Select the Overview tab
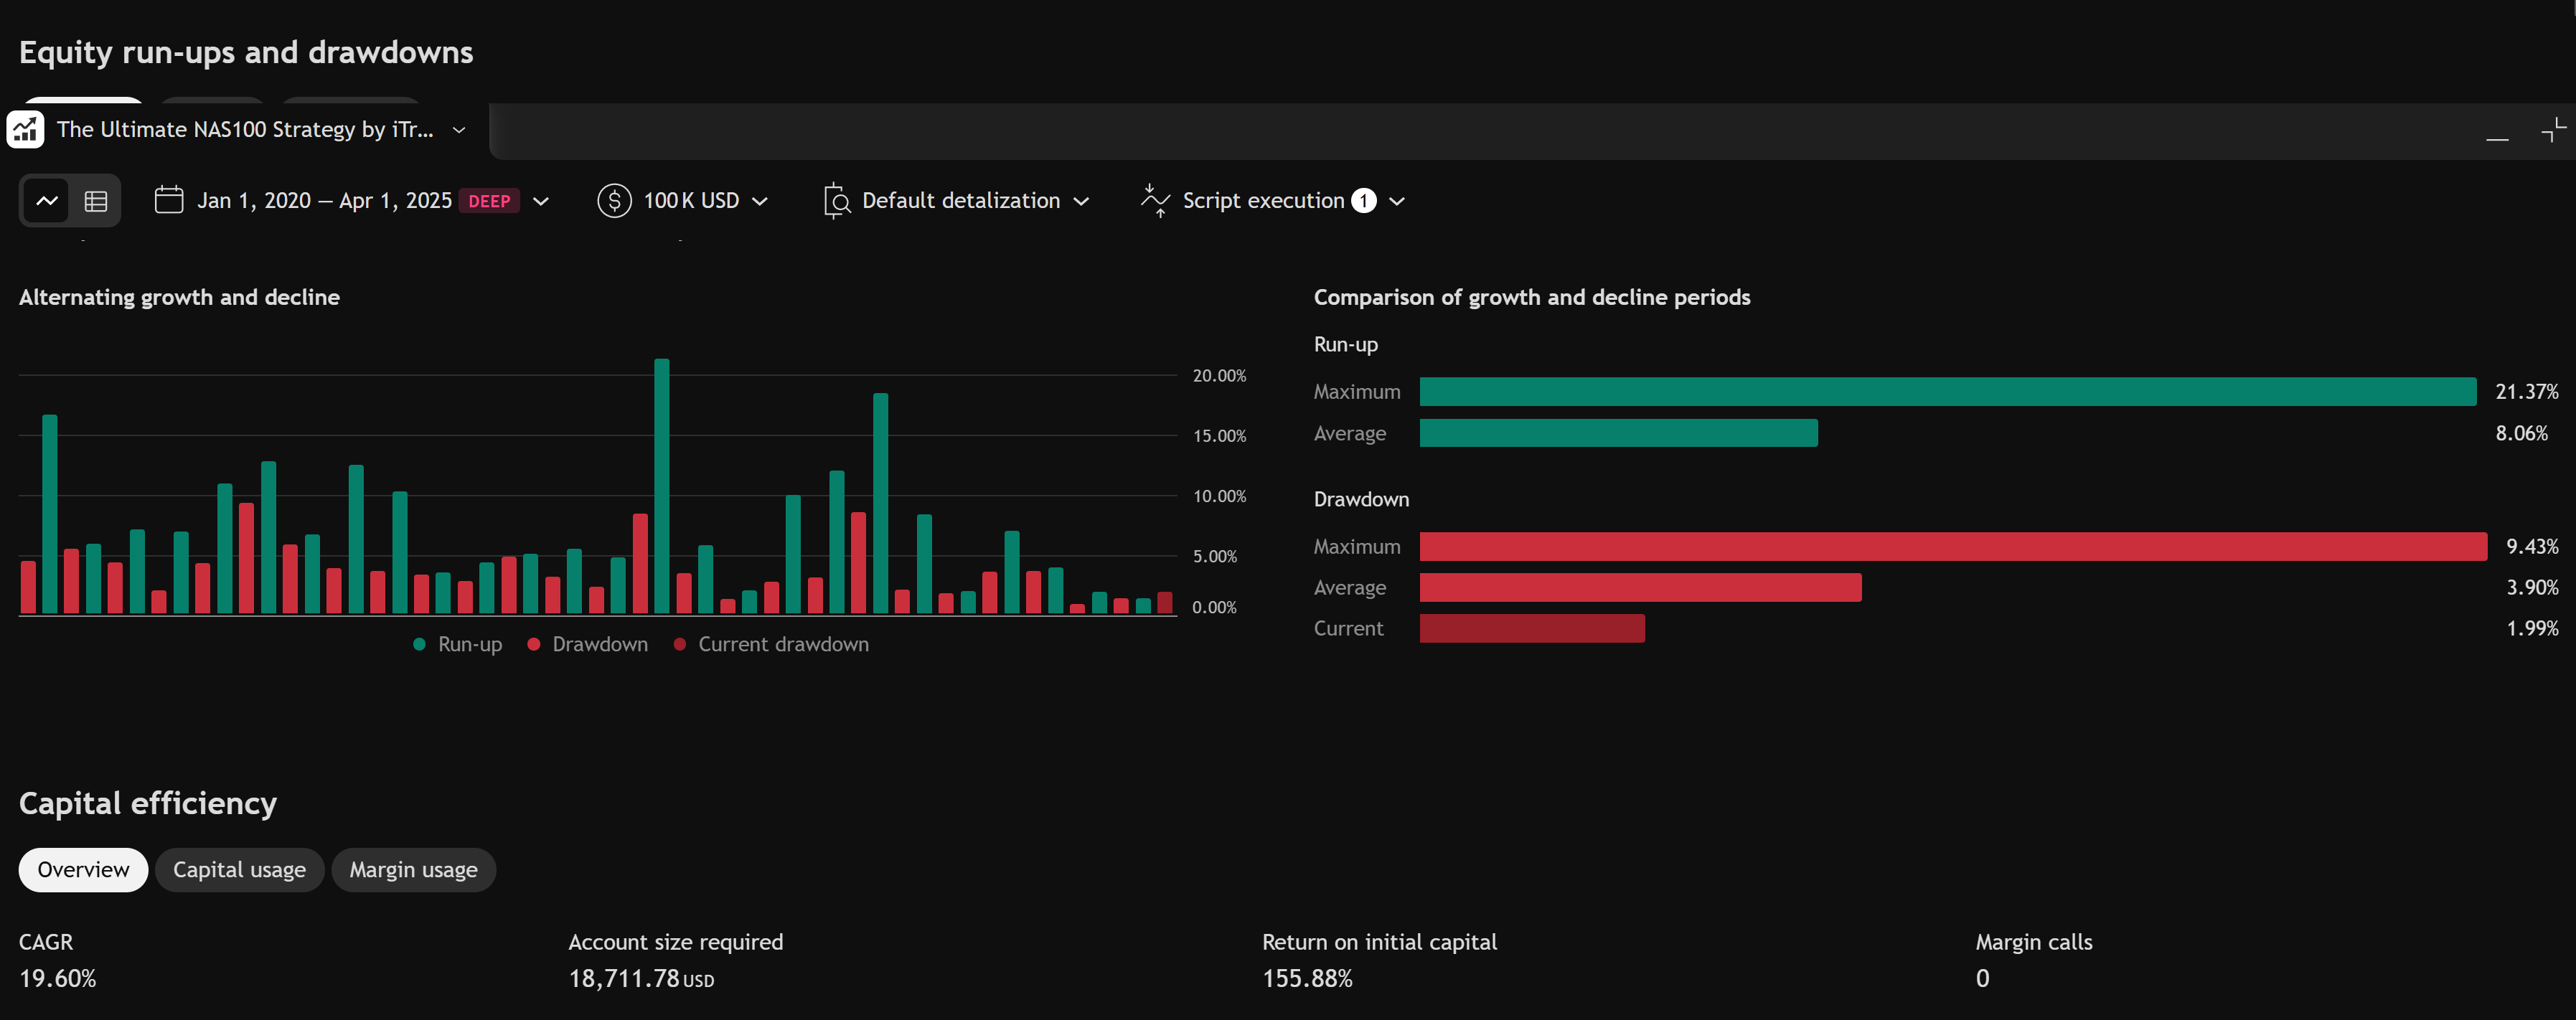Image resolution: width=2576 pixels, height=1020 pixels. coord(83,870)
